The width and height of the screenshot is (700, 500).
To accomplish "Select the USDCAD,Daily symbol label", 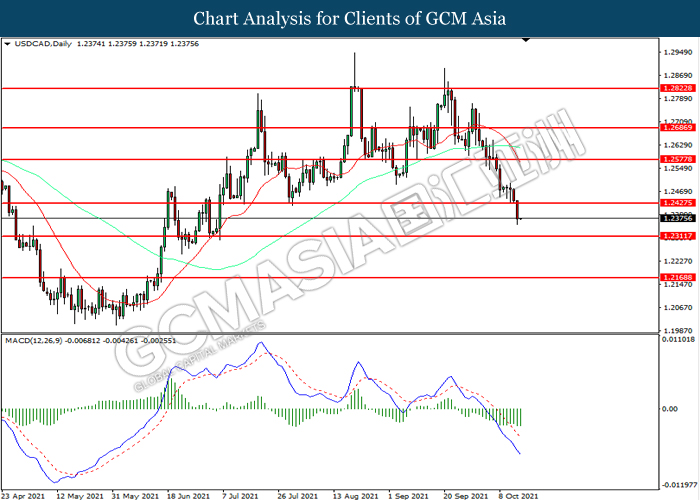I will coord(43,44).
